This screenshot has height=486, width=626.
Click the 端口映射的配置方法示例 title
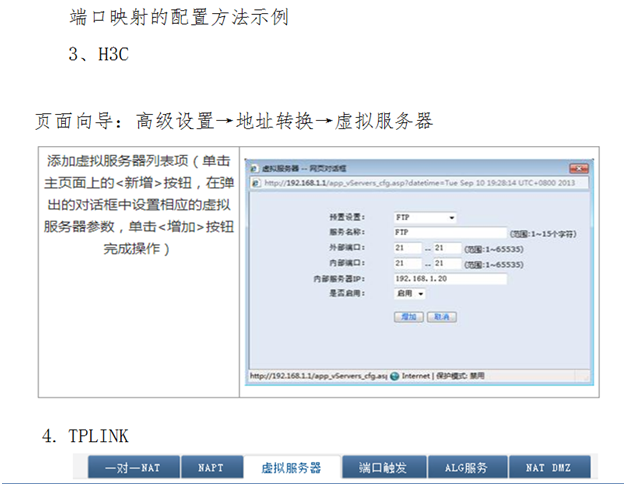[x=179, y=18]
